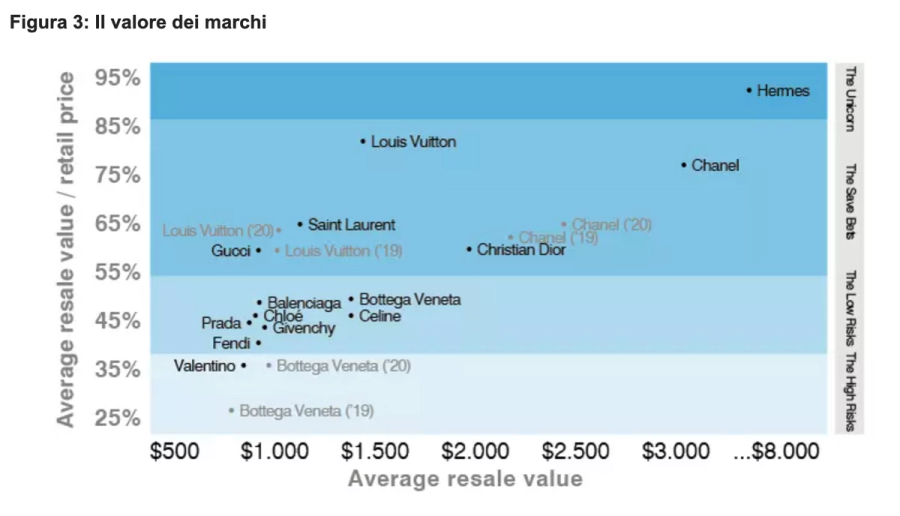Click The High Risks side label

851,391
